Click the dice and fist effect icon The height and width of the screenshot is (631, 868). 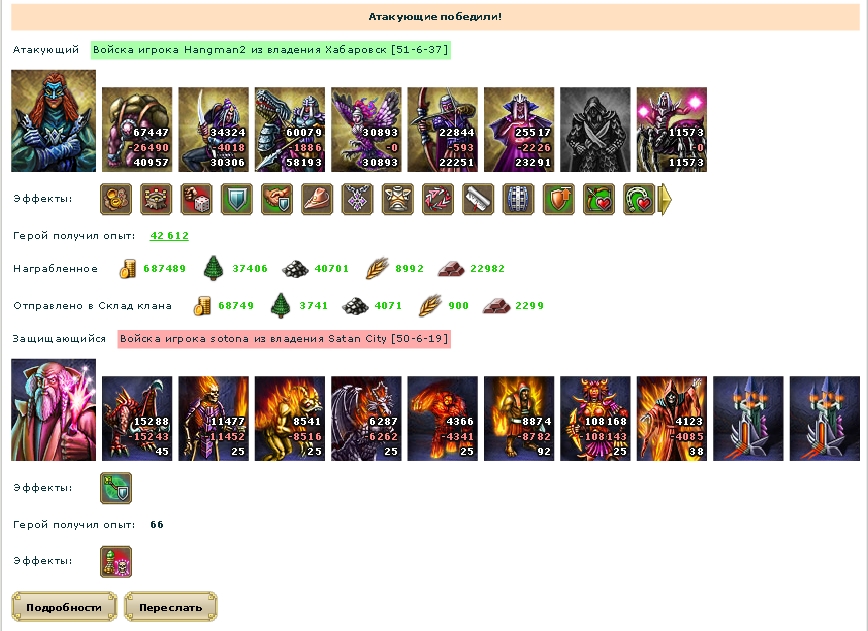(x=197, y=199)
